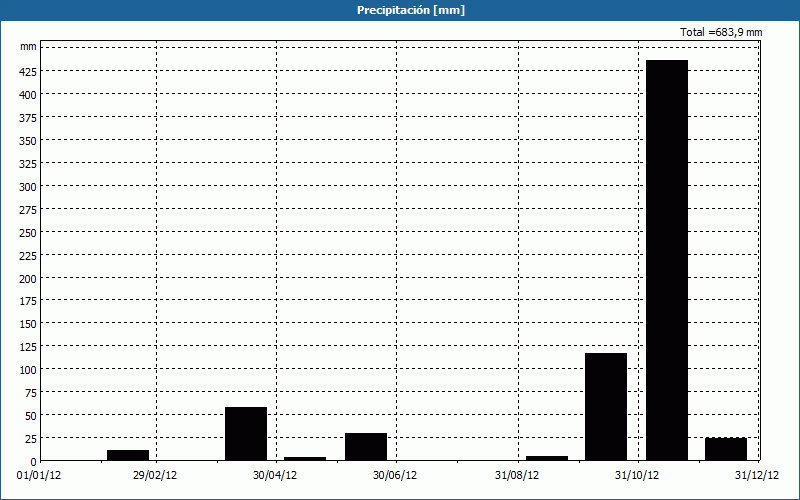Image resolution: width=800 pixels, height=500 pixels.
Task: Click the 425 value on y-axis
Action: point(27,72)
